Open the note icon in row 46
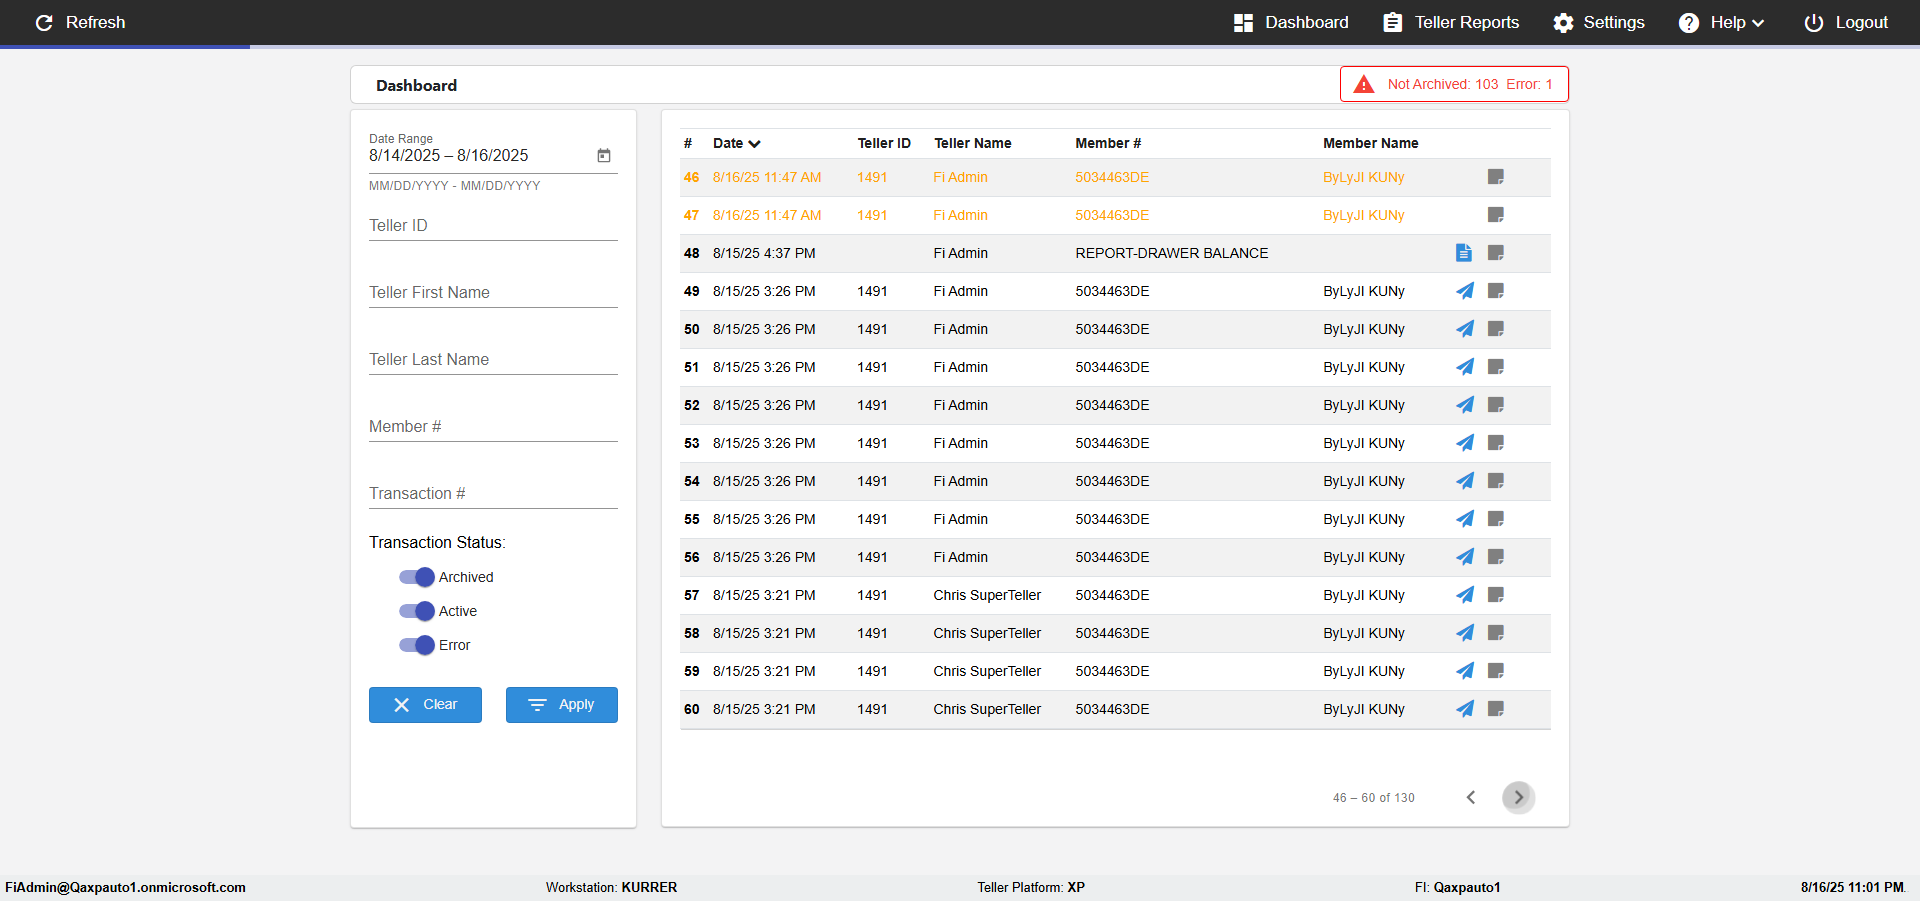This screenshot has height=901, width=1920. point(1496,177)
